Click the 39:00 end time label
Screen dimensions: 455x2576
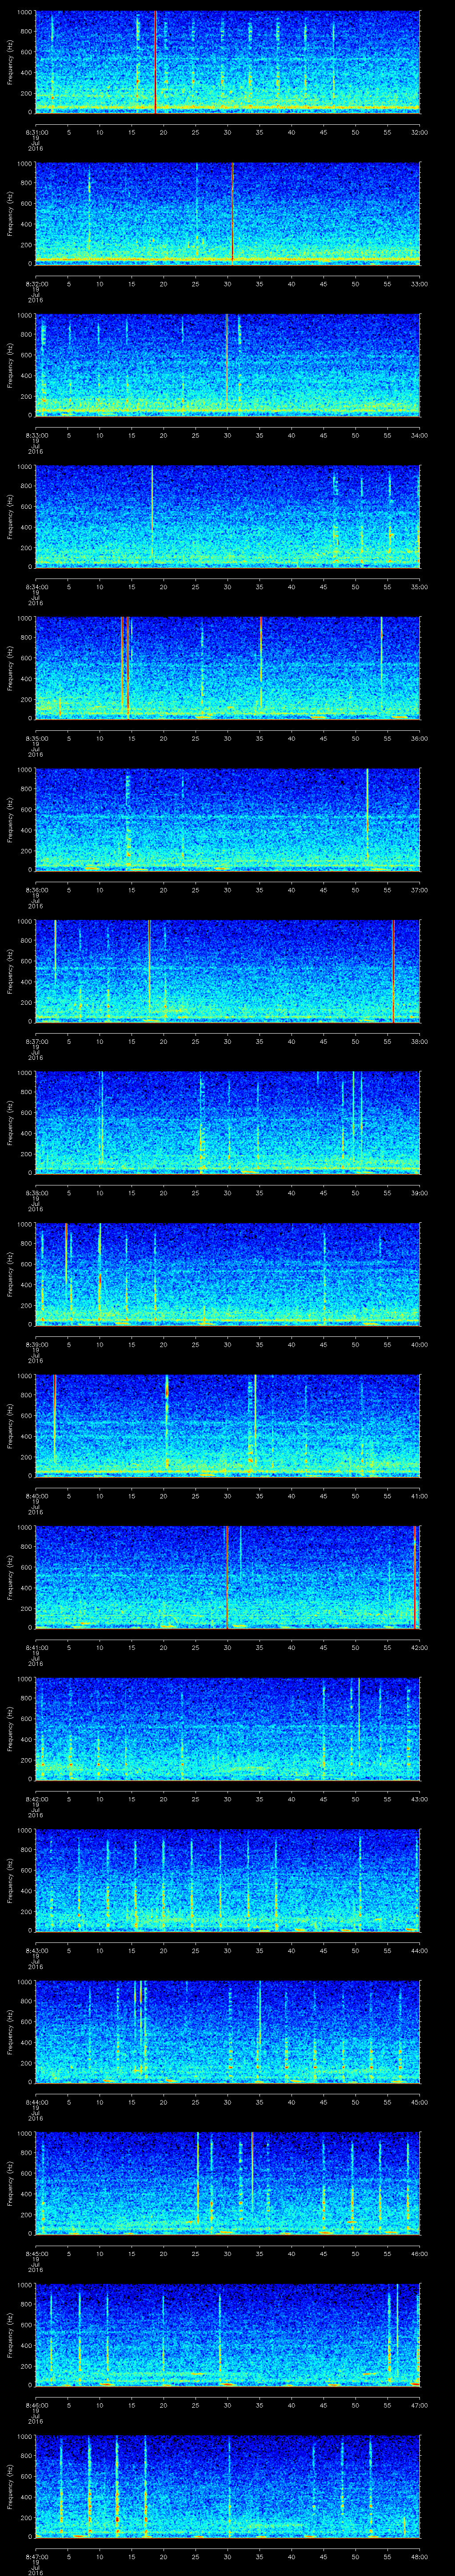pos(419,1193)
